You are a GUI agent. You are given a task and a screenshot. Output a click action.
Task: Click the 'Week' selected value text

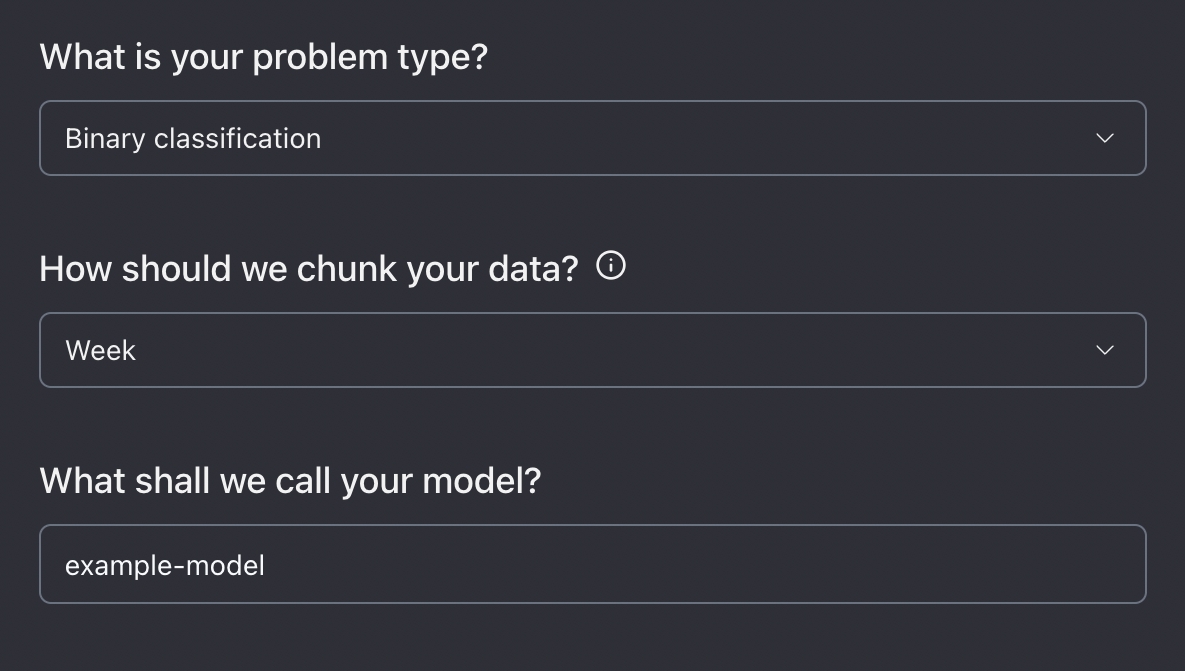point(100,350)
